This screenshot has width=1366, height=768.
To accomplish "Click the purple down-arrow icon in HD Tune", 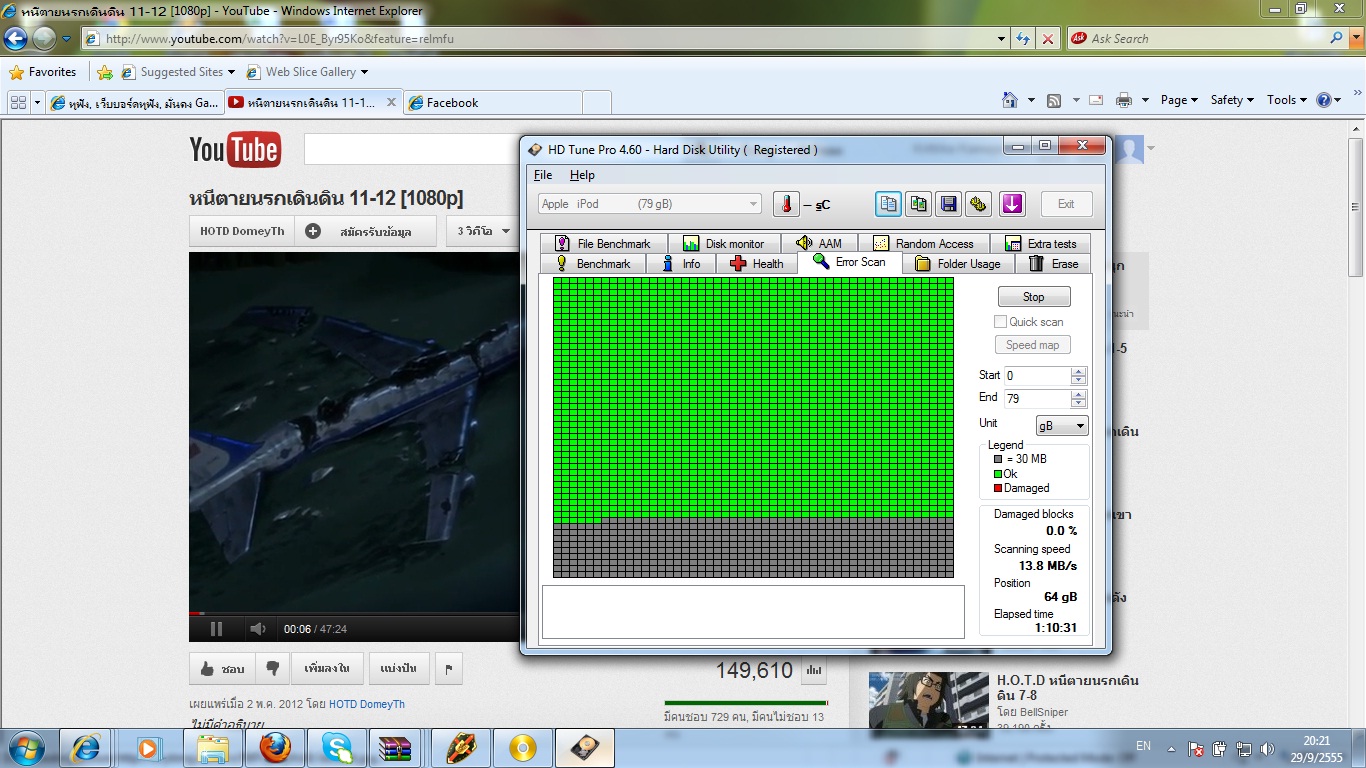I will (x=1012, y=204).
